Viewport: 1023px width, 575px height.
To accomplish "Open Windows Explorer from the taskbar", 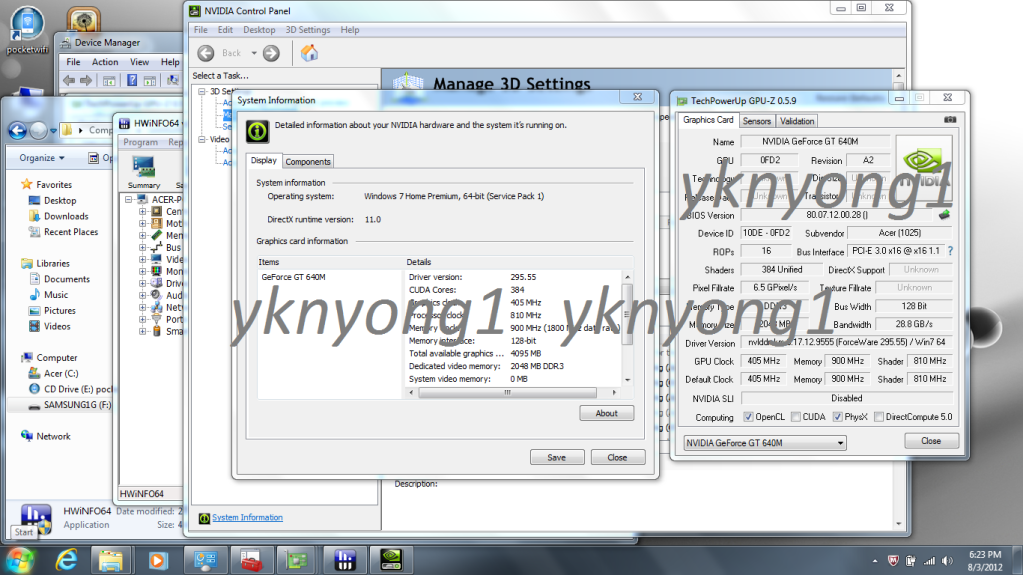I will (110, 560).
